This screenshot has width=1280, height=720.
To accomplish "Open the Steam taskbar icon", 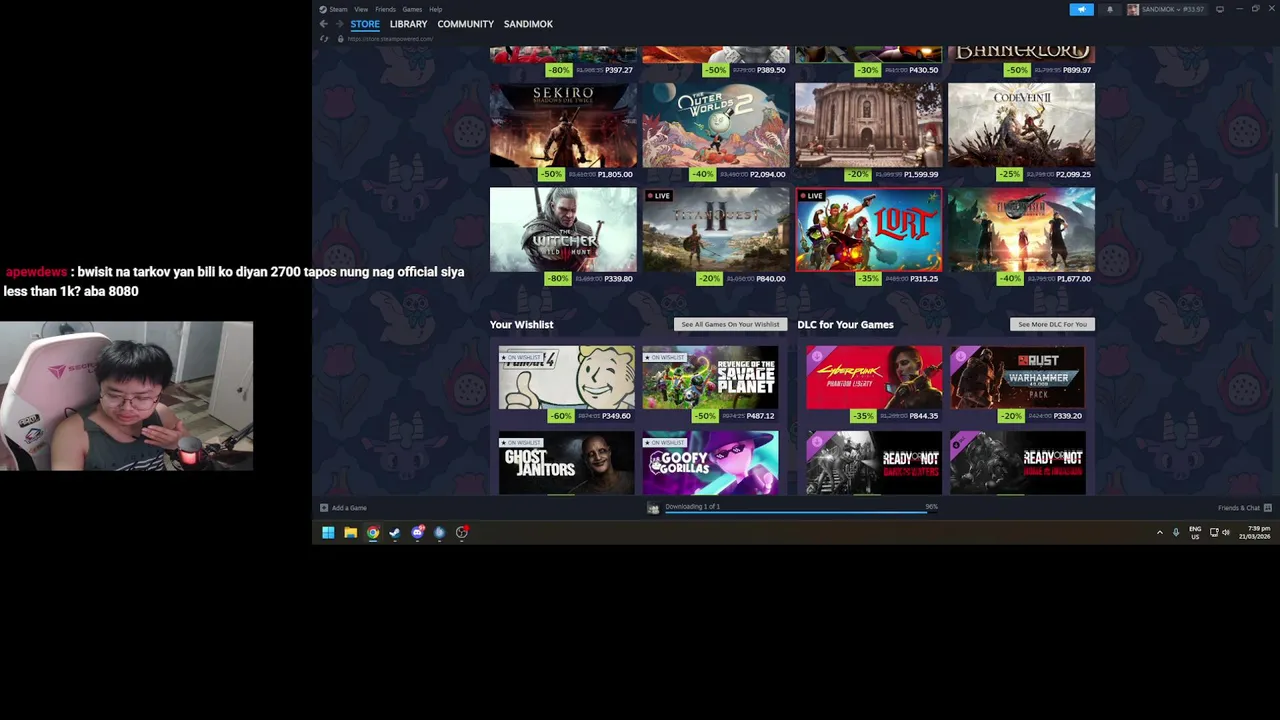I will point(394,532).
